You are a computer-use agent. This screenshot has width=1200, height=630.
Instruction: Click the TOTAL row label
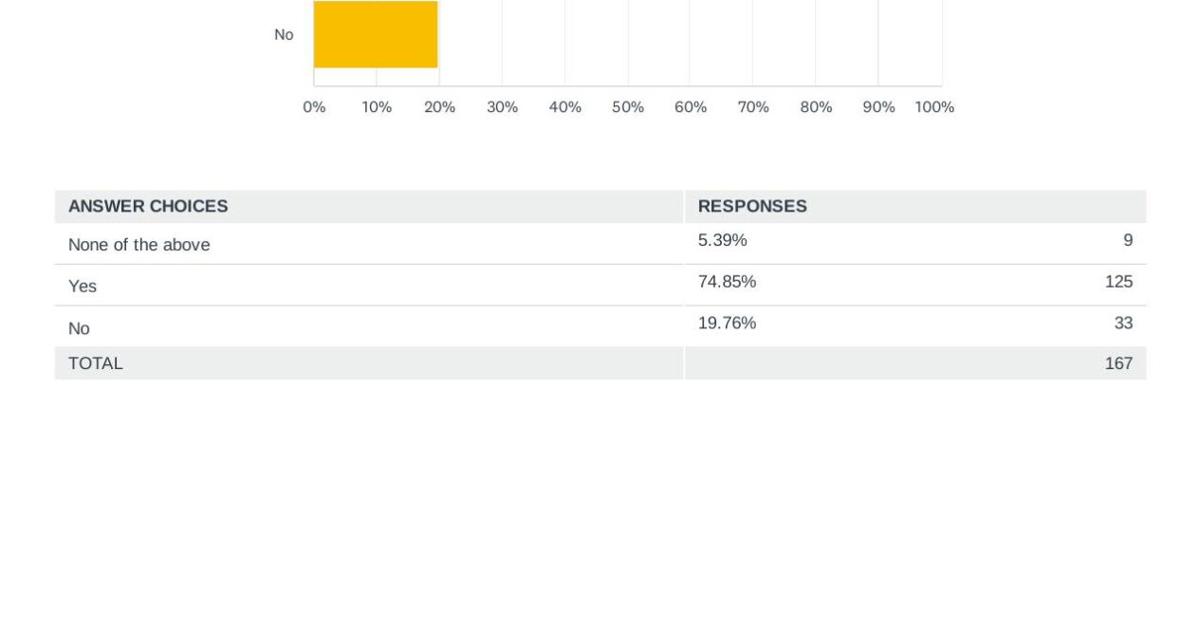click(x=95, y=363)
